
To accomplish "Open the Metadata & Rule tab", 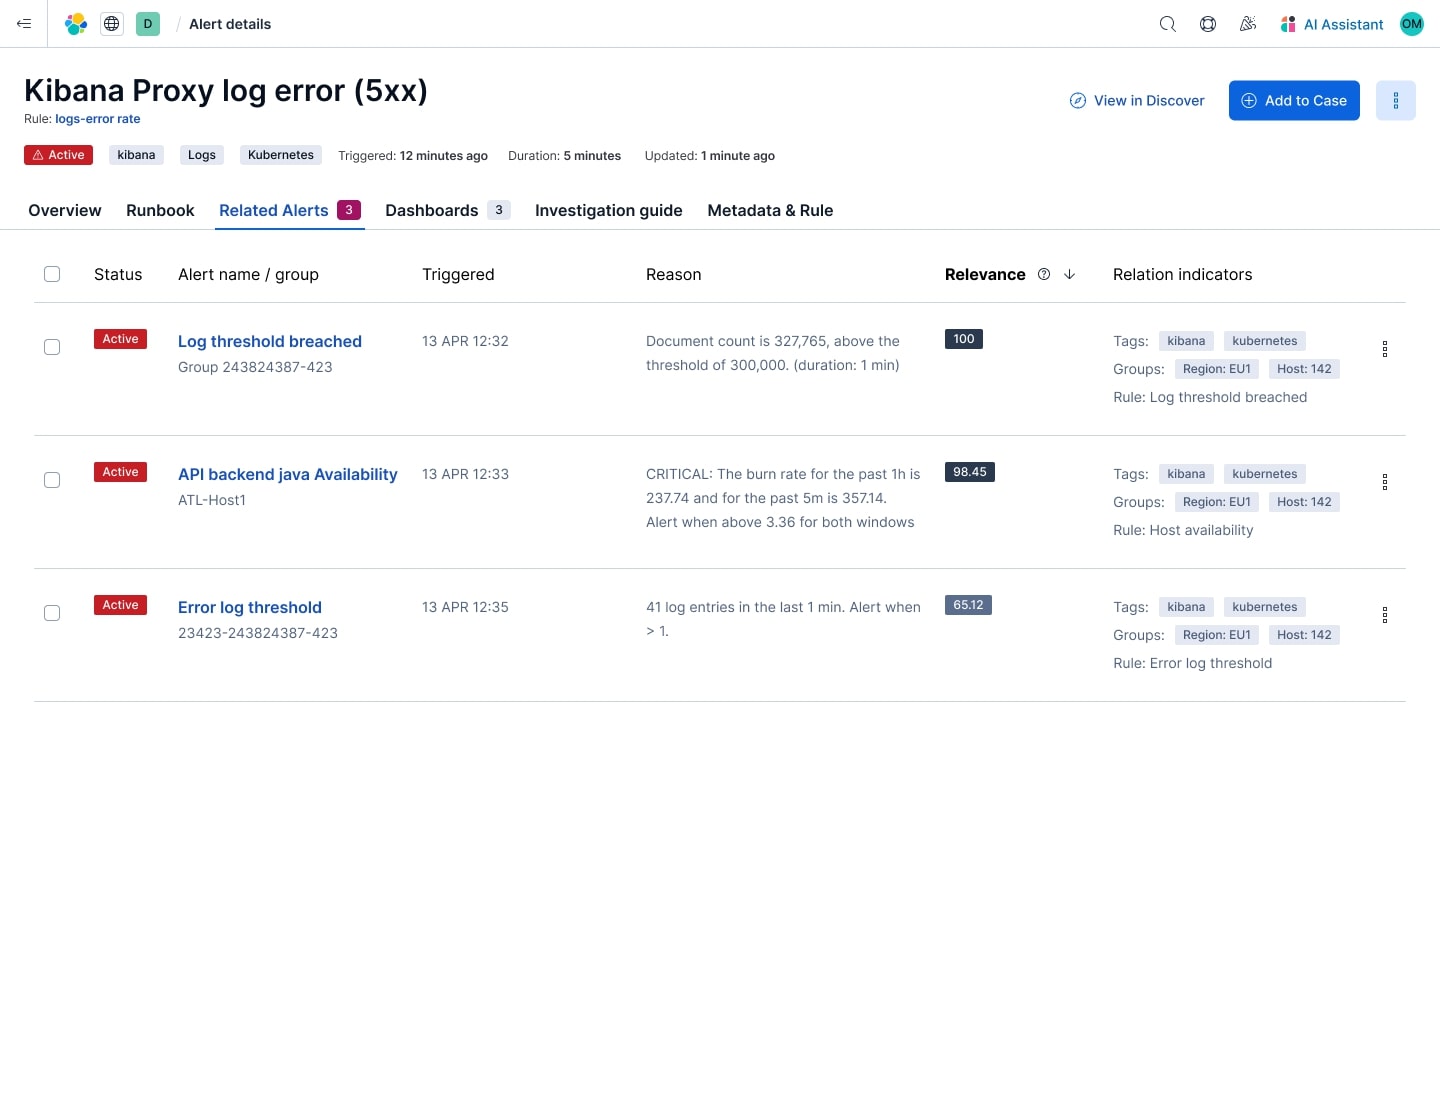I will (x=770, y=210).
